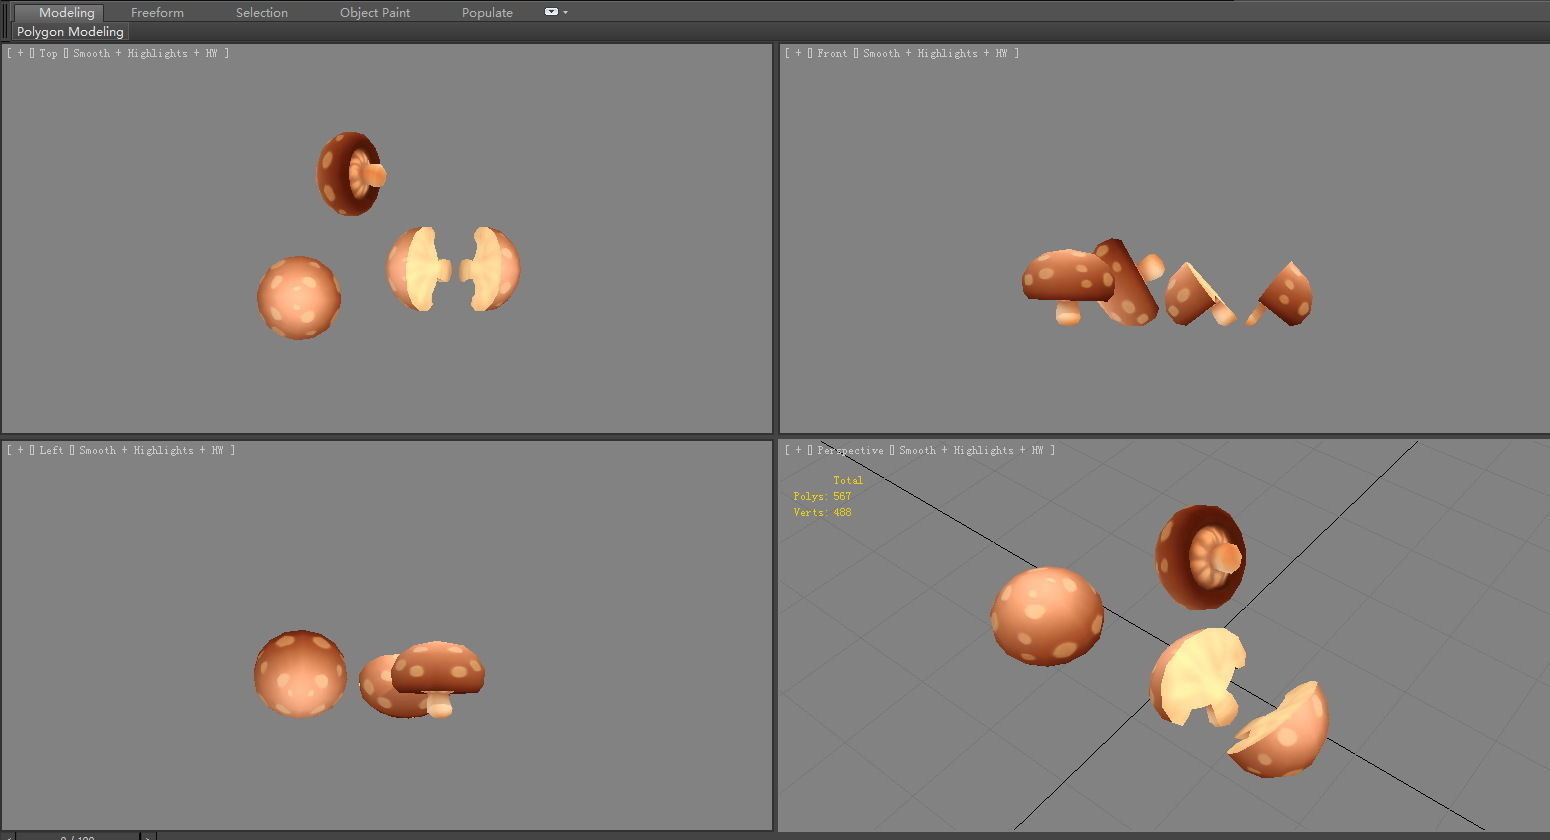The height and width of the screenshot is (840, 1550).
Task: Click the Polys: 567 statistic text
Action: [822, 496]
